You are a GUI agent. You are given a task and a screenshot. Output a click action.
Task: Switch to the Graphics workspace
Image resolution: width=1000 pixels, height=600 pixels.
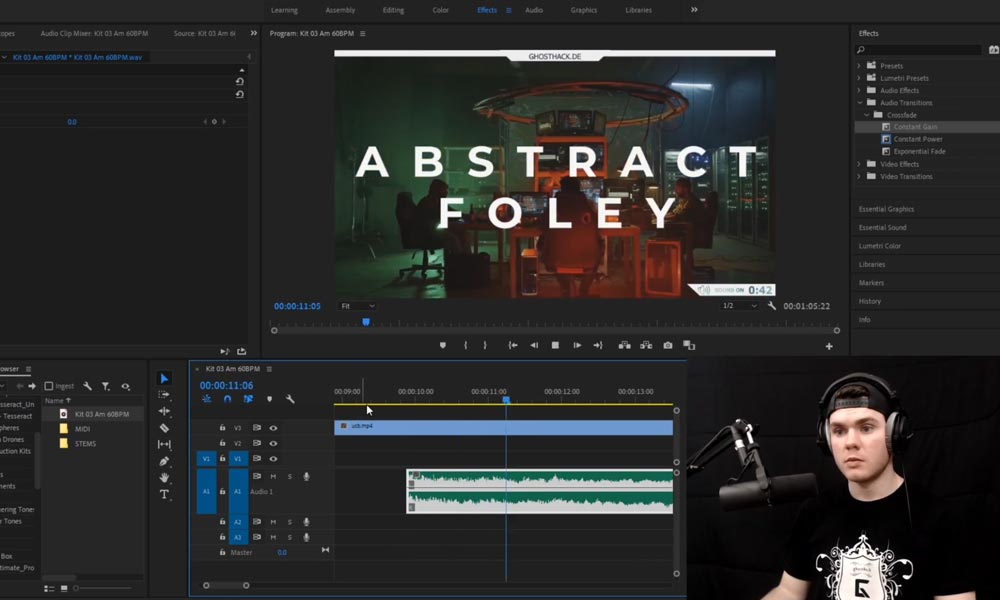point(584,10)
